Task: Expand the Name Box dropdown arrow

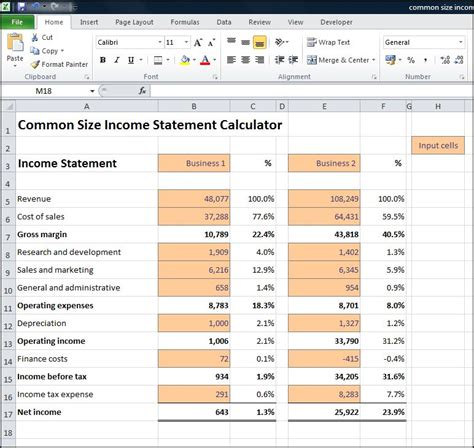Action: 92,91
